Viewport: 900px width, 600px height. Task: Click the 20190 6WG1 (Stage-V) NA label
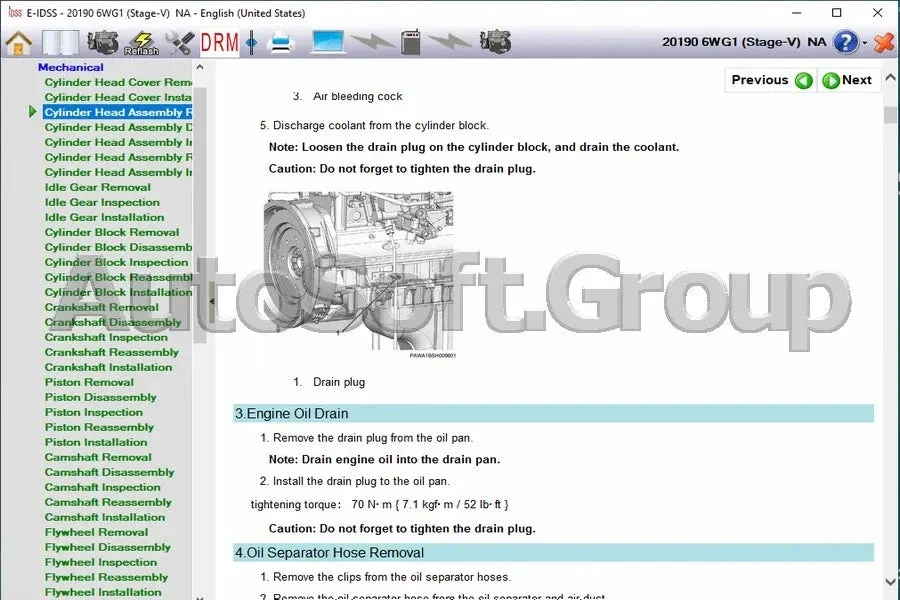[744, 42]
